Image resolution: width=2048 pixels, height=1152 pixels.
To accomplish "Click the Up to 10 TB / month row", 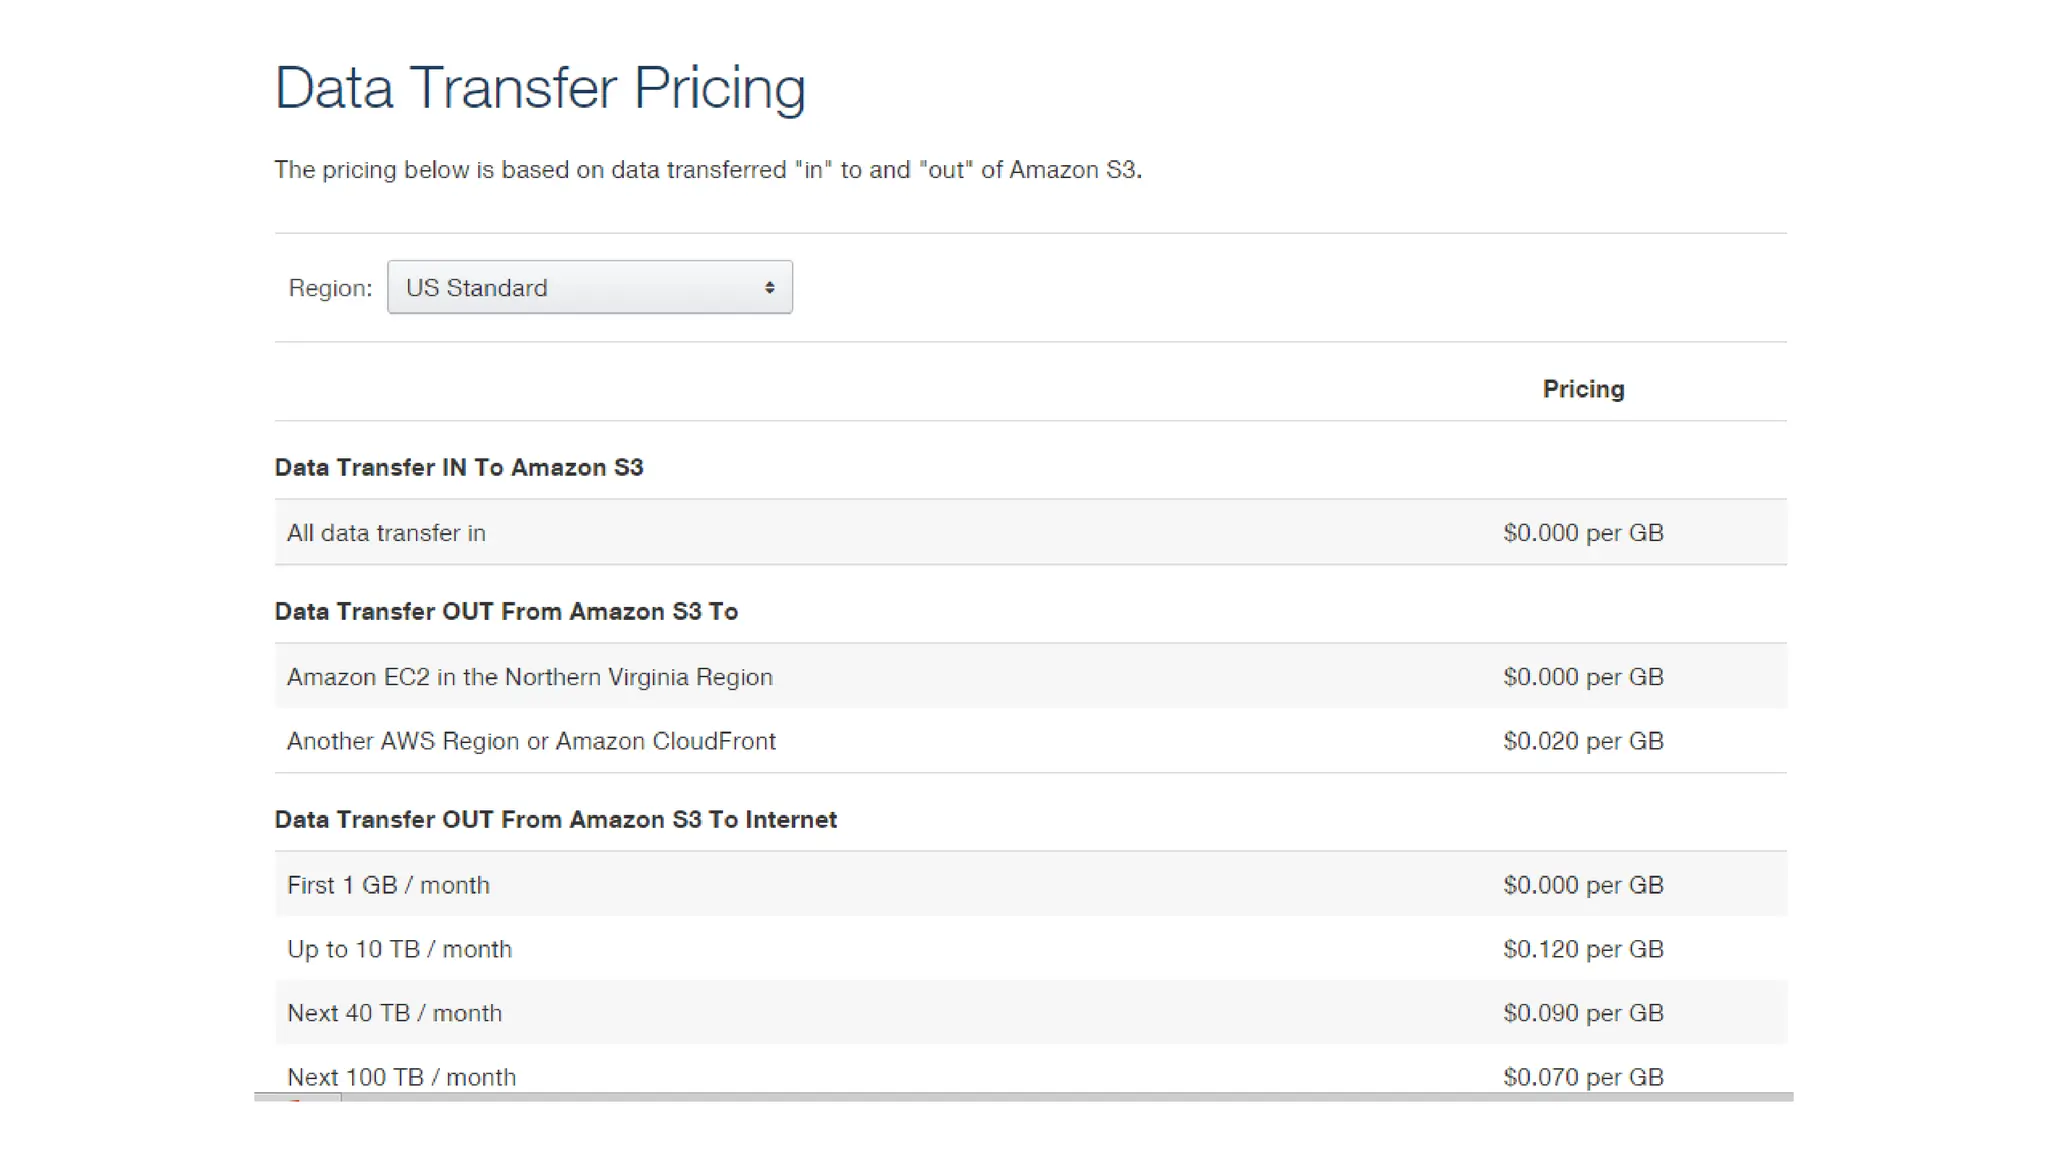I will coord(400,949).
